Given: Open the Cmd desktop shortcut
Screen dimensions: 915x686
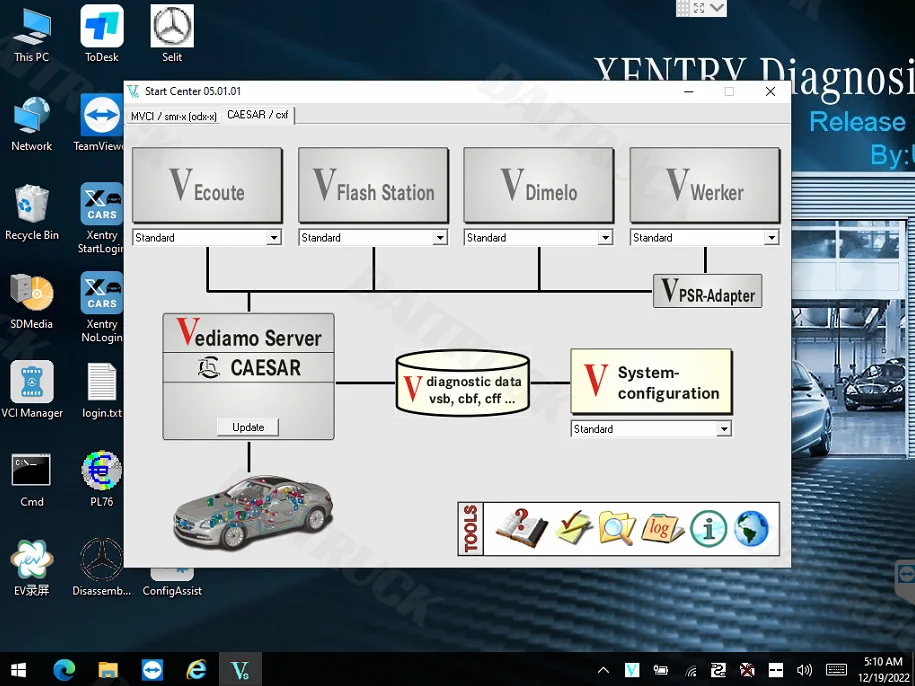Looking at the screenshot, I should 32,480.
